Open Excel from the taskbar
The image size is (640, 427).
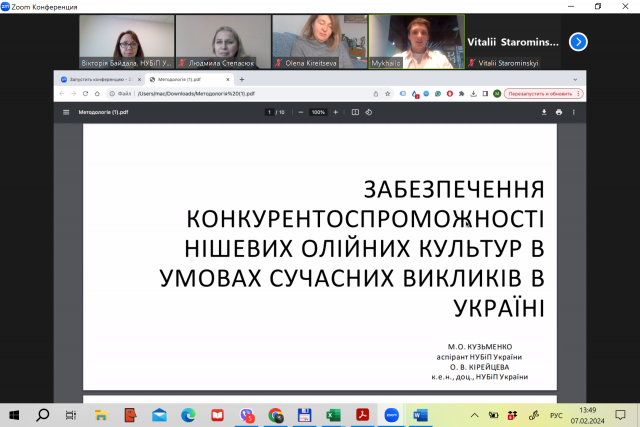pyautogui.click(x=333, y=415)
